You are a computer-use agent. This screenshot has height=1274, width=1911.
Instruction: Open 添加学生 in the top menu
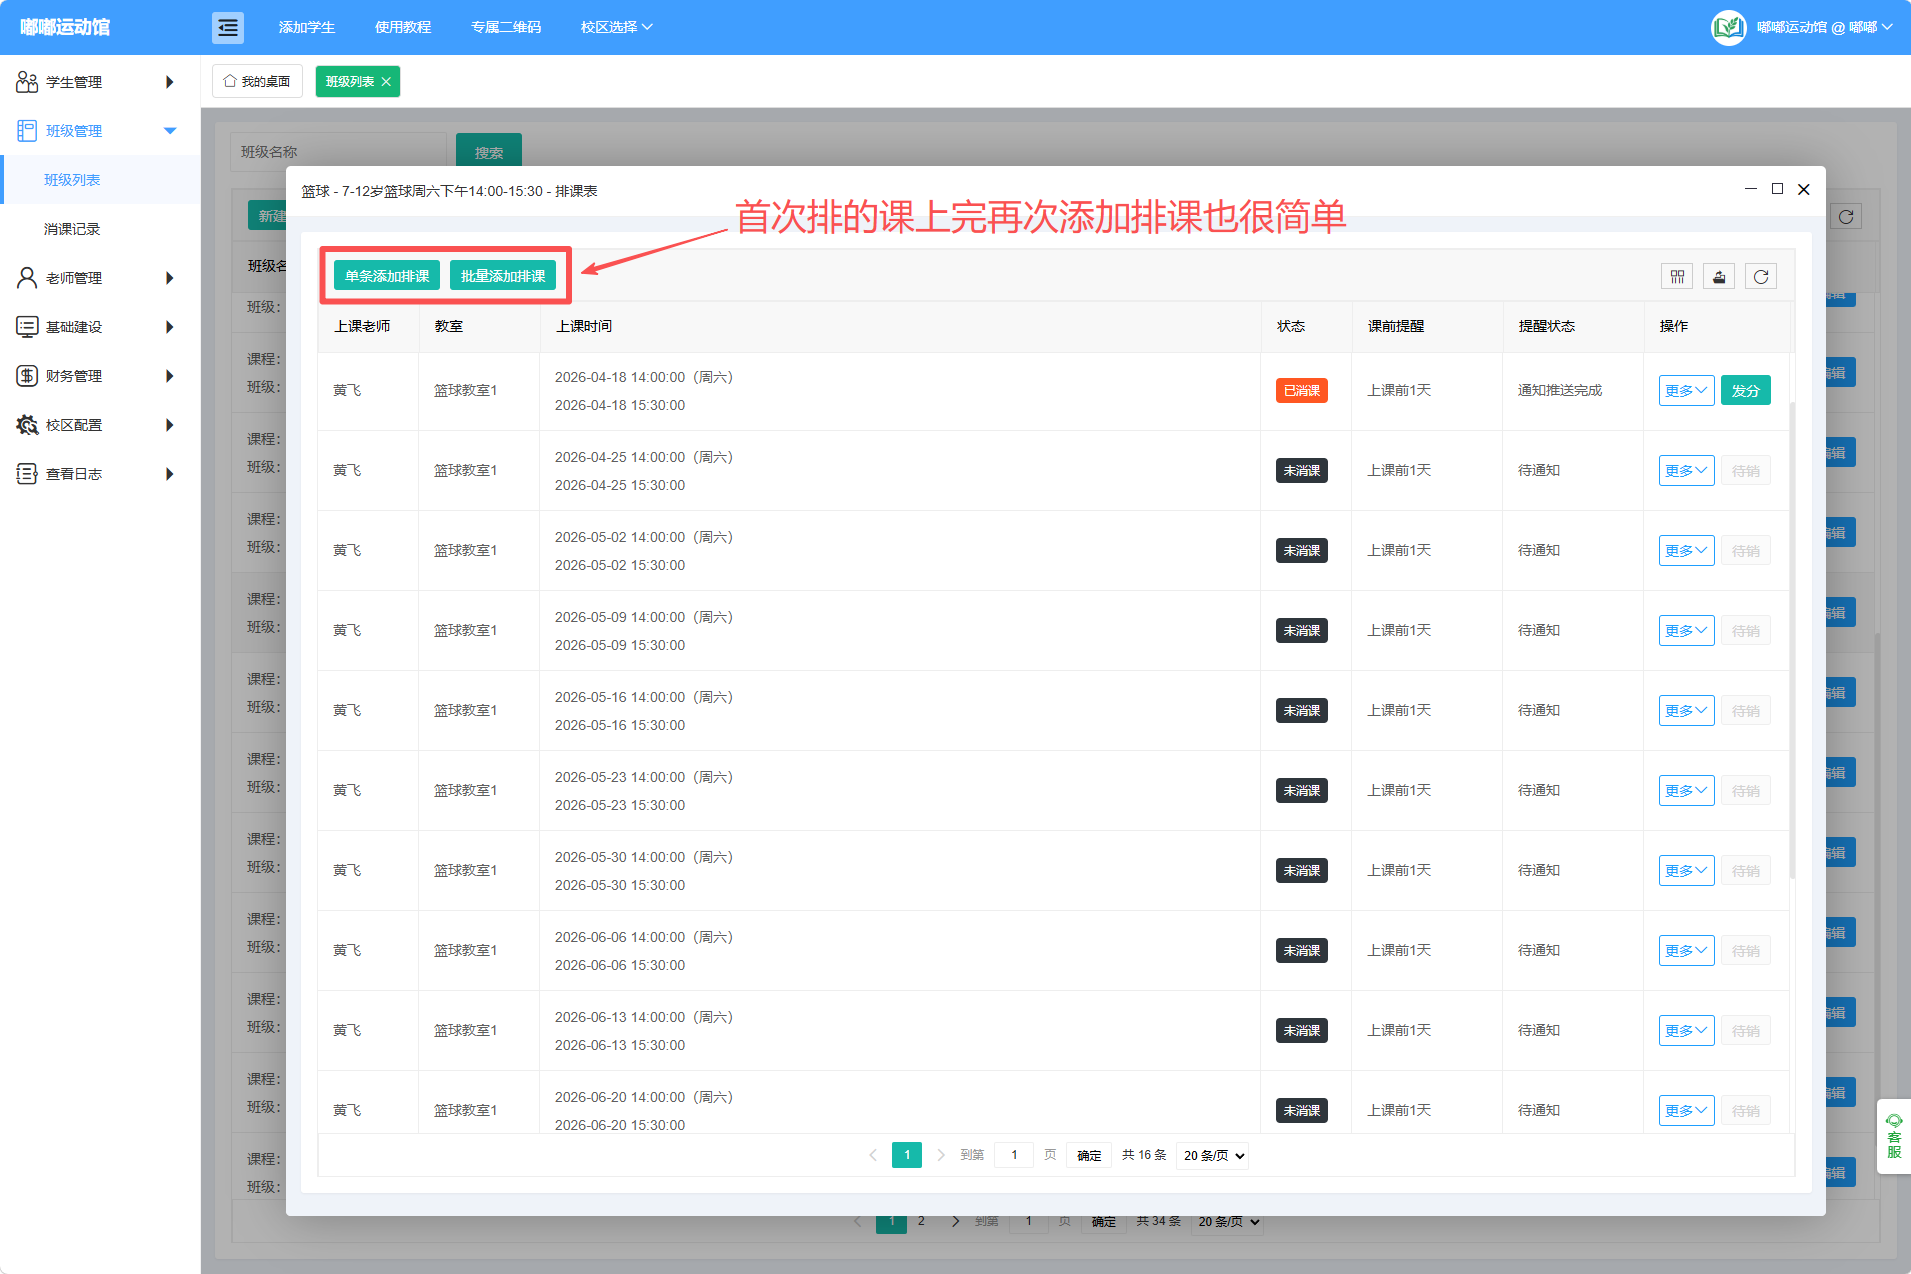[x=307, y=27]
